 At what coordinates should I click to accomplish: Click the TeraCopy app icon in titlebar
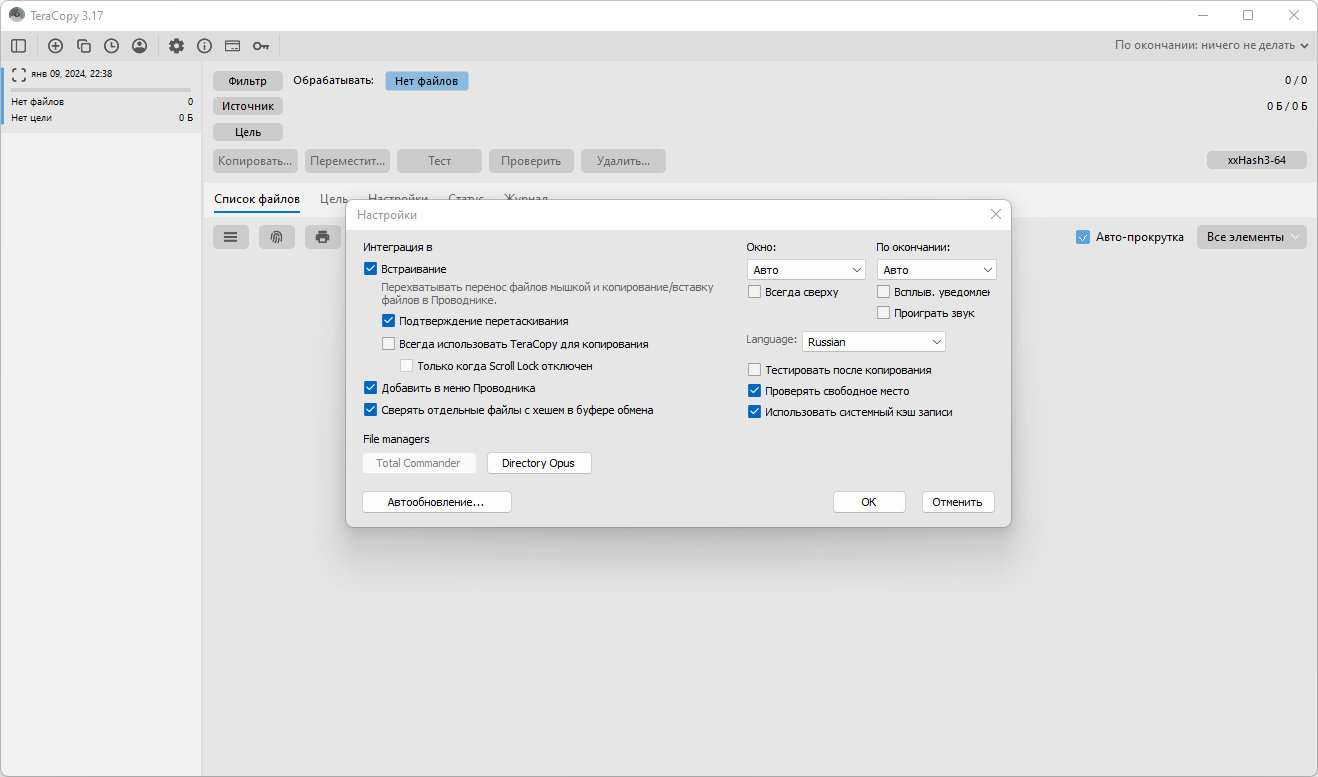pos(17,15)
